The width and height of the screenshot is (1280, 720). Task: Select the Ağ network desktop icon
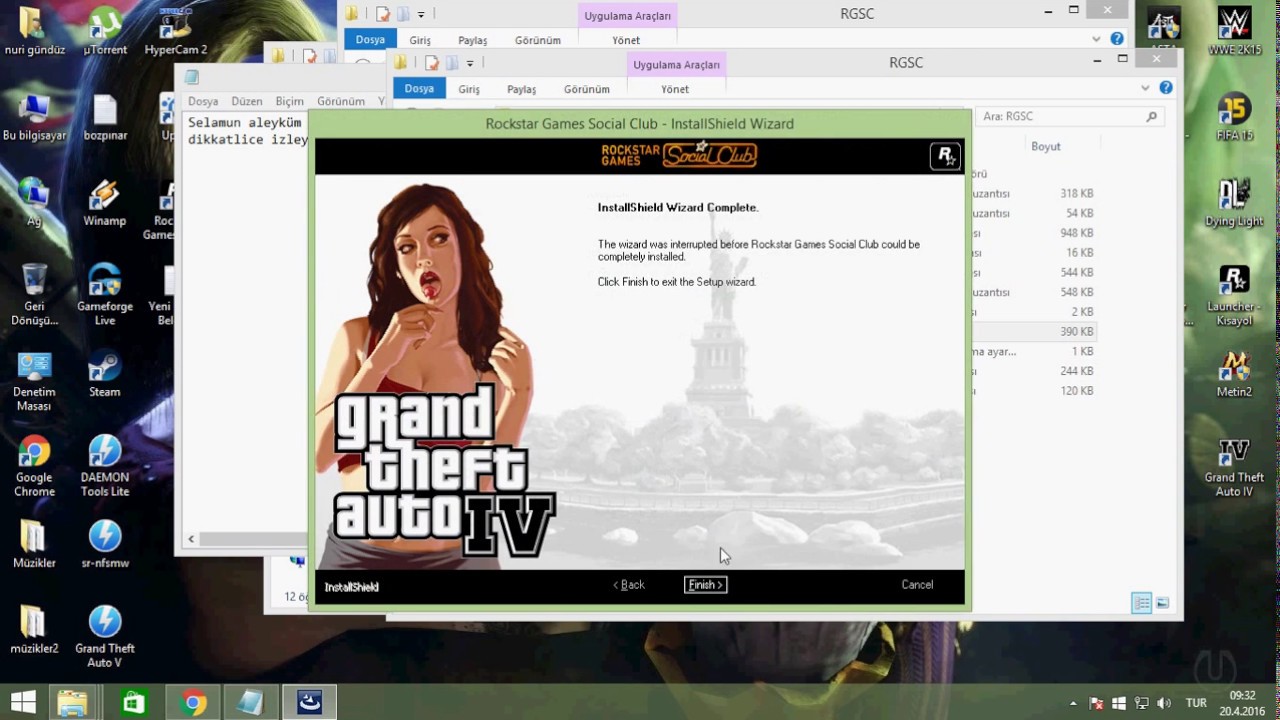tap(34, 202)
